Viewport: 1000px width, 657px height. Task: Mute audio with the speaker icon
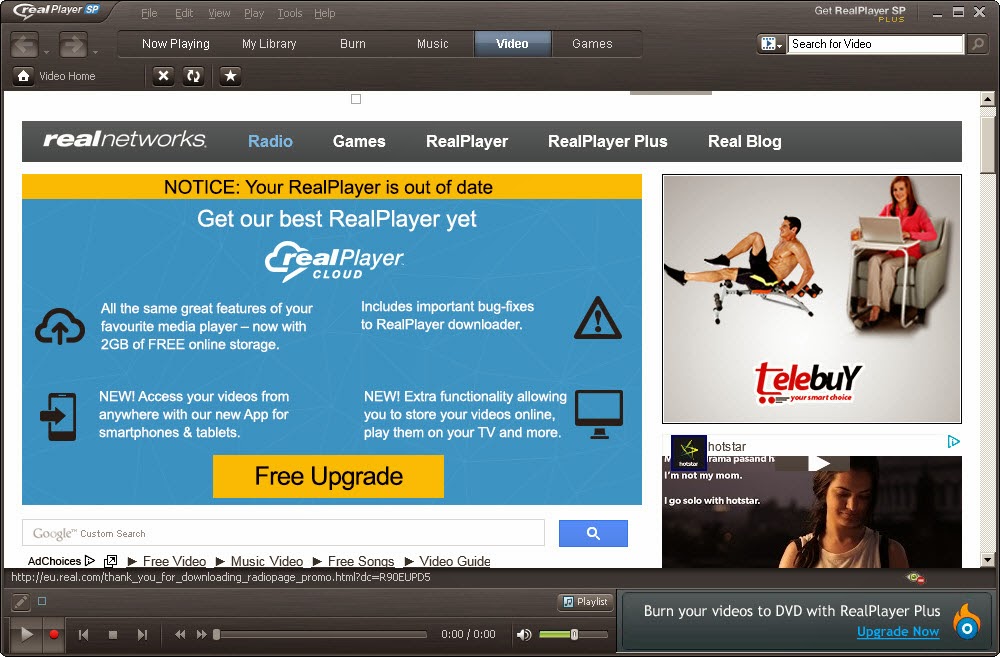tap(524, 635)
